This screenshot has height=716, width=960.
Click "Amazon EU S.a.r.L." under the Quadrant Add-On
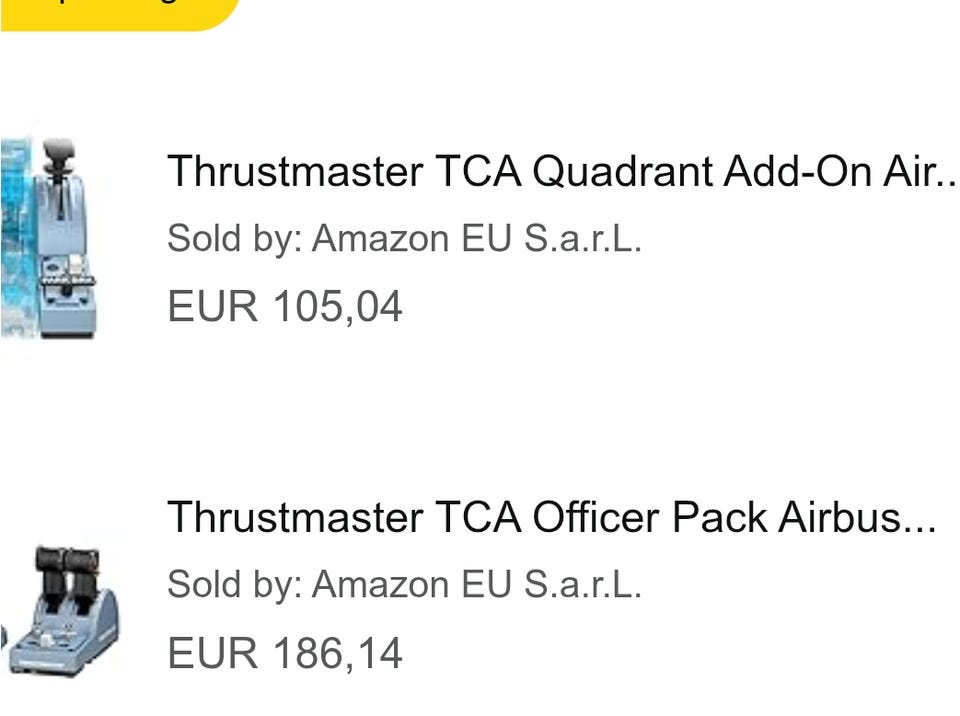coord(476,238)
